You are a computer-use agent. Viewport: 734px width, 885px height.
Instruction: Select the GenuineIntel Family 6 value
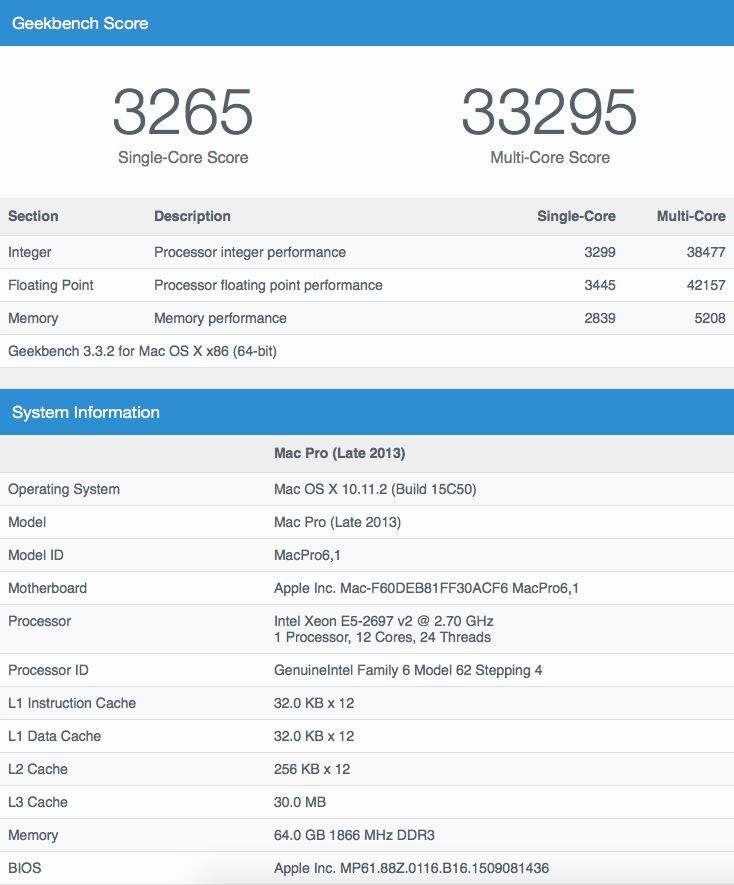(x=408, y=670)
